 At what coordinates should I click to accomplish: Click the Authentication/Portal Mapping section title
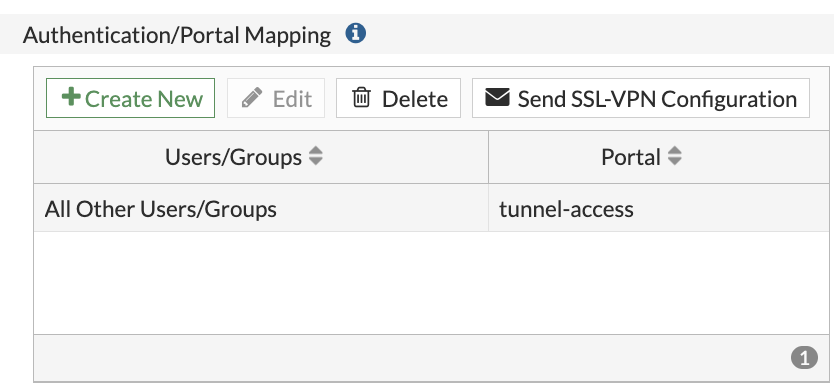click(x=177, y=36)
